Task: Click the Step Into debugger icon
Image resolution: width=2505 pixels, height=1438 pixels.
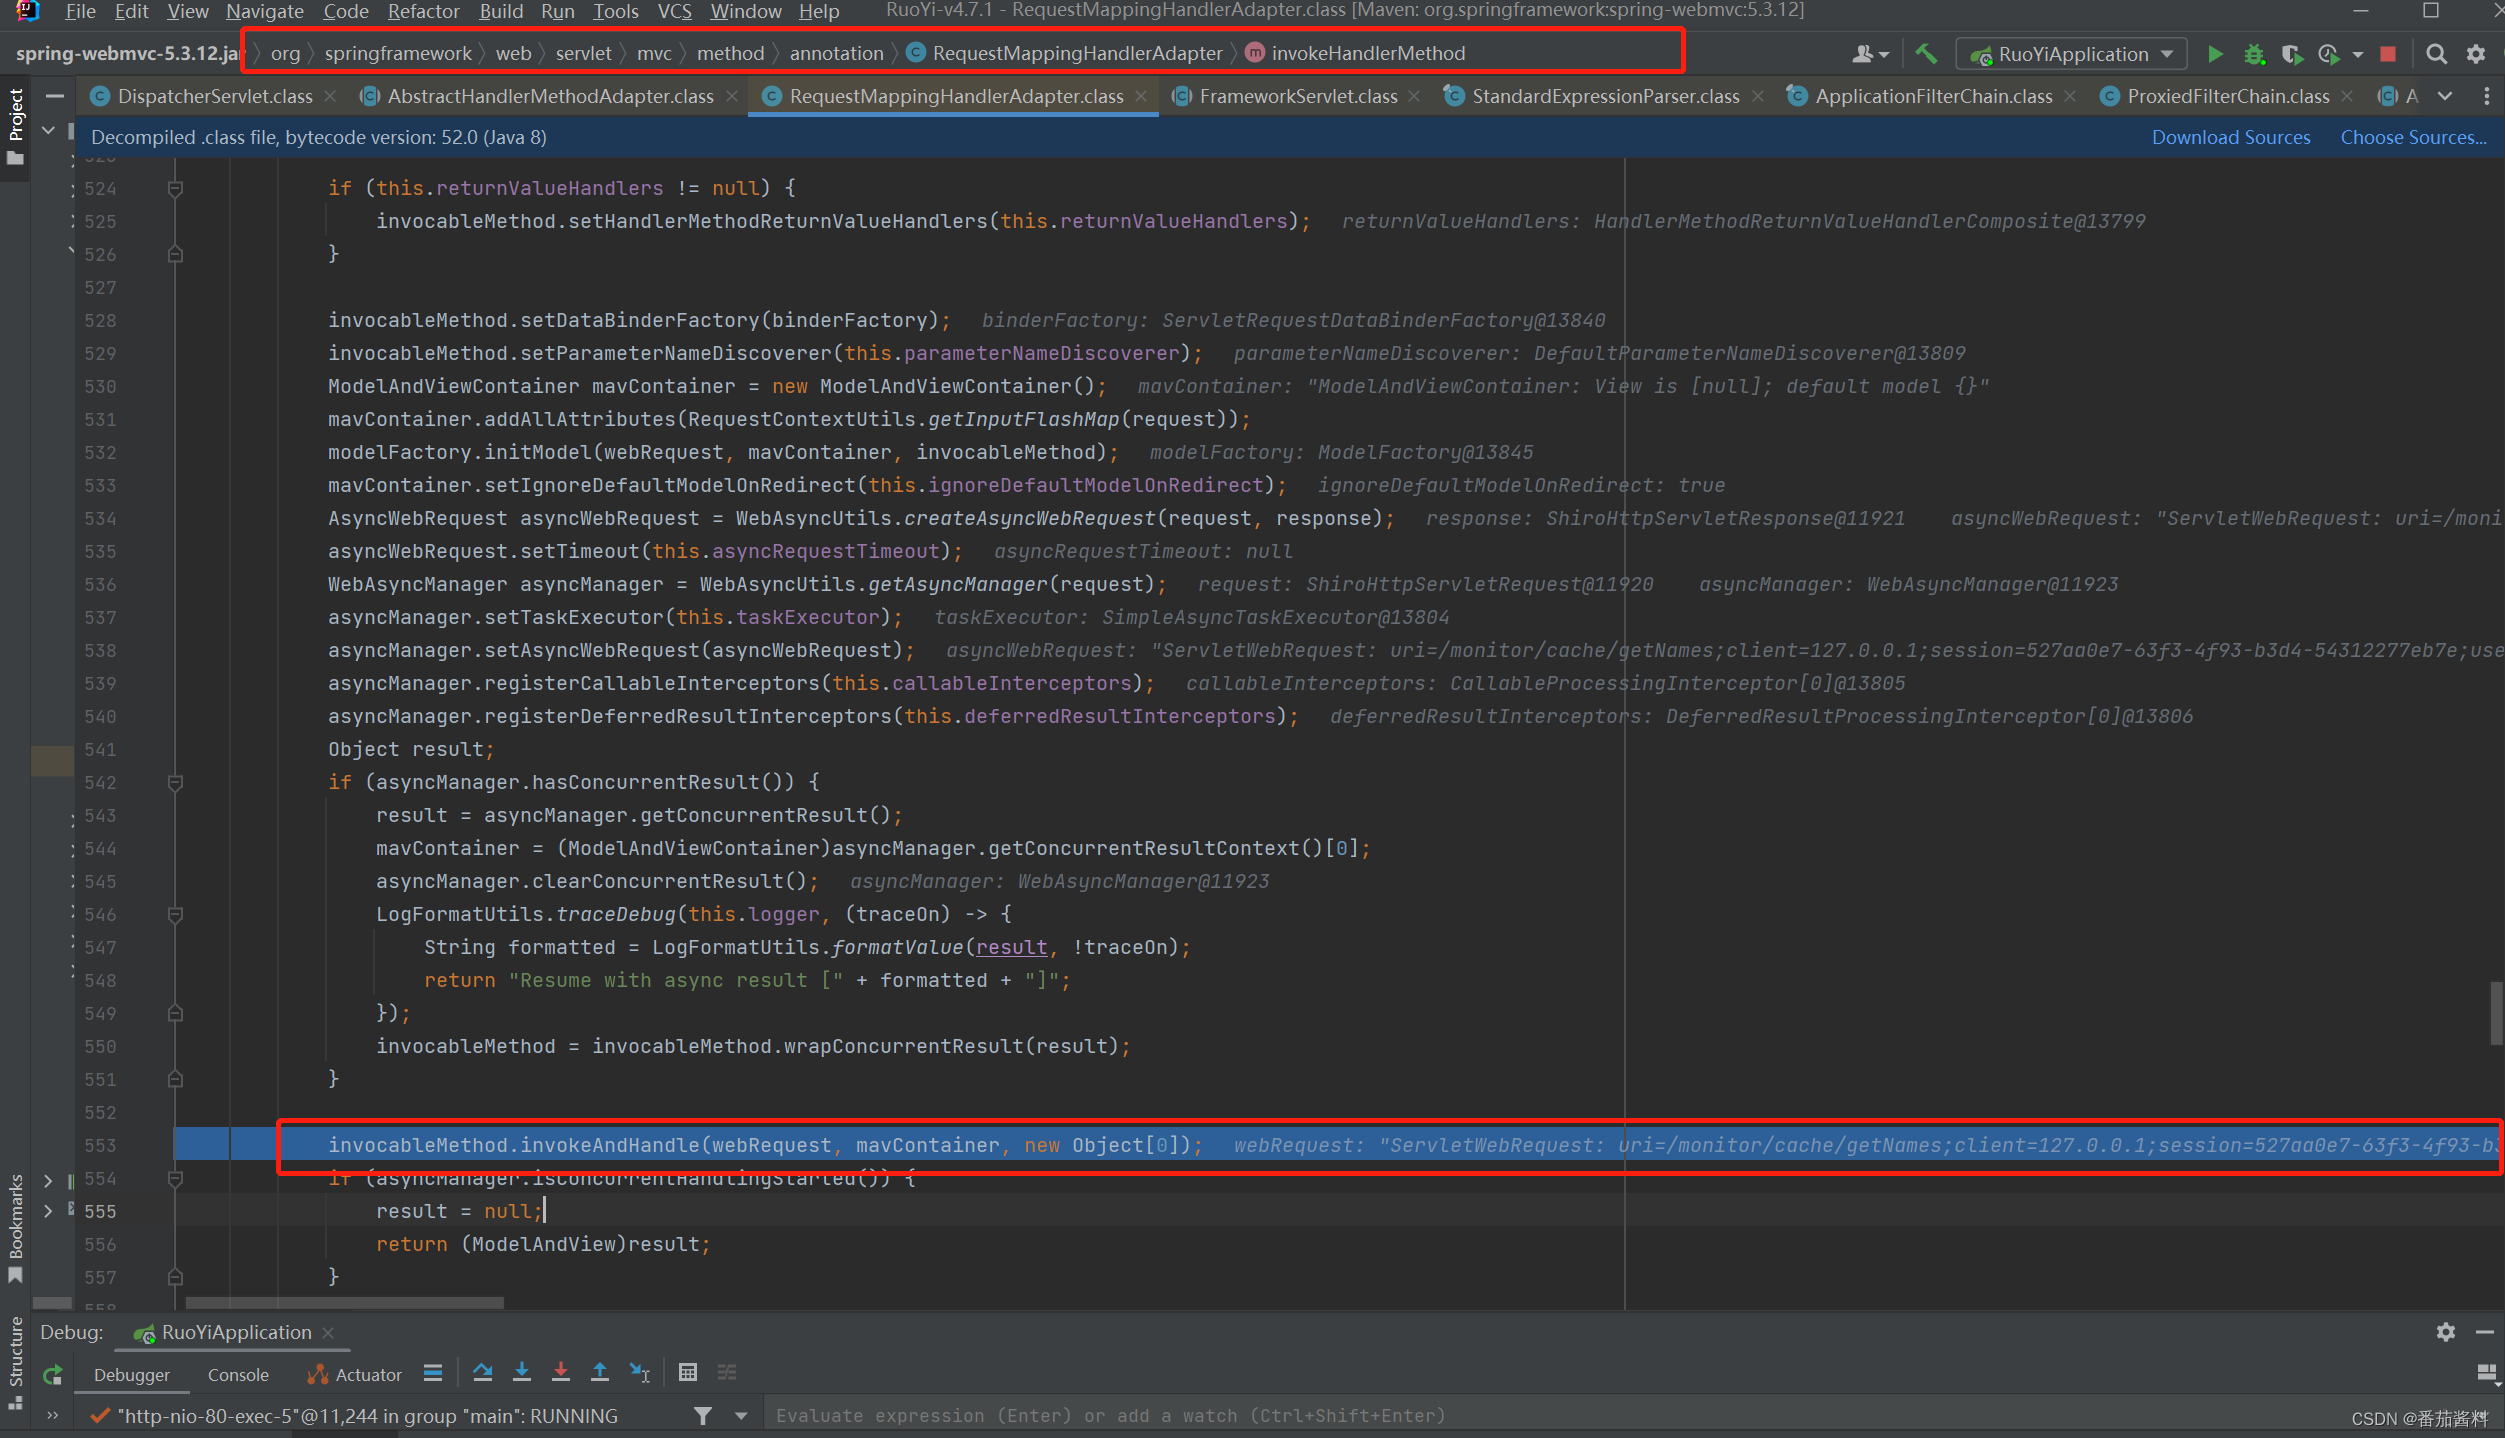Action: tap(522, 1373)
